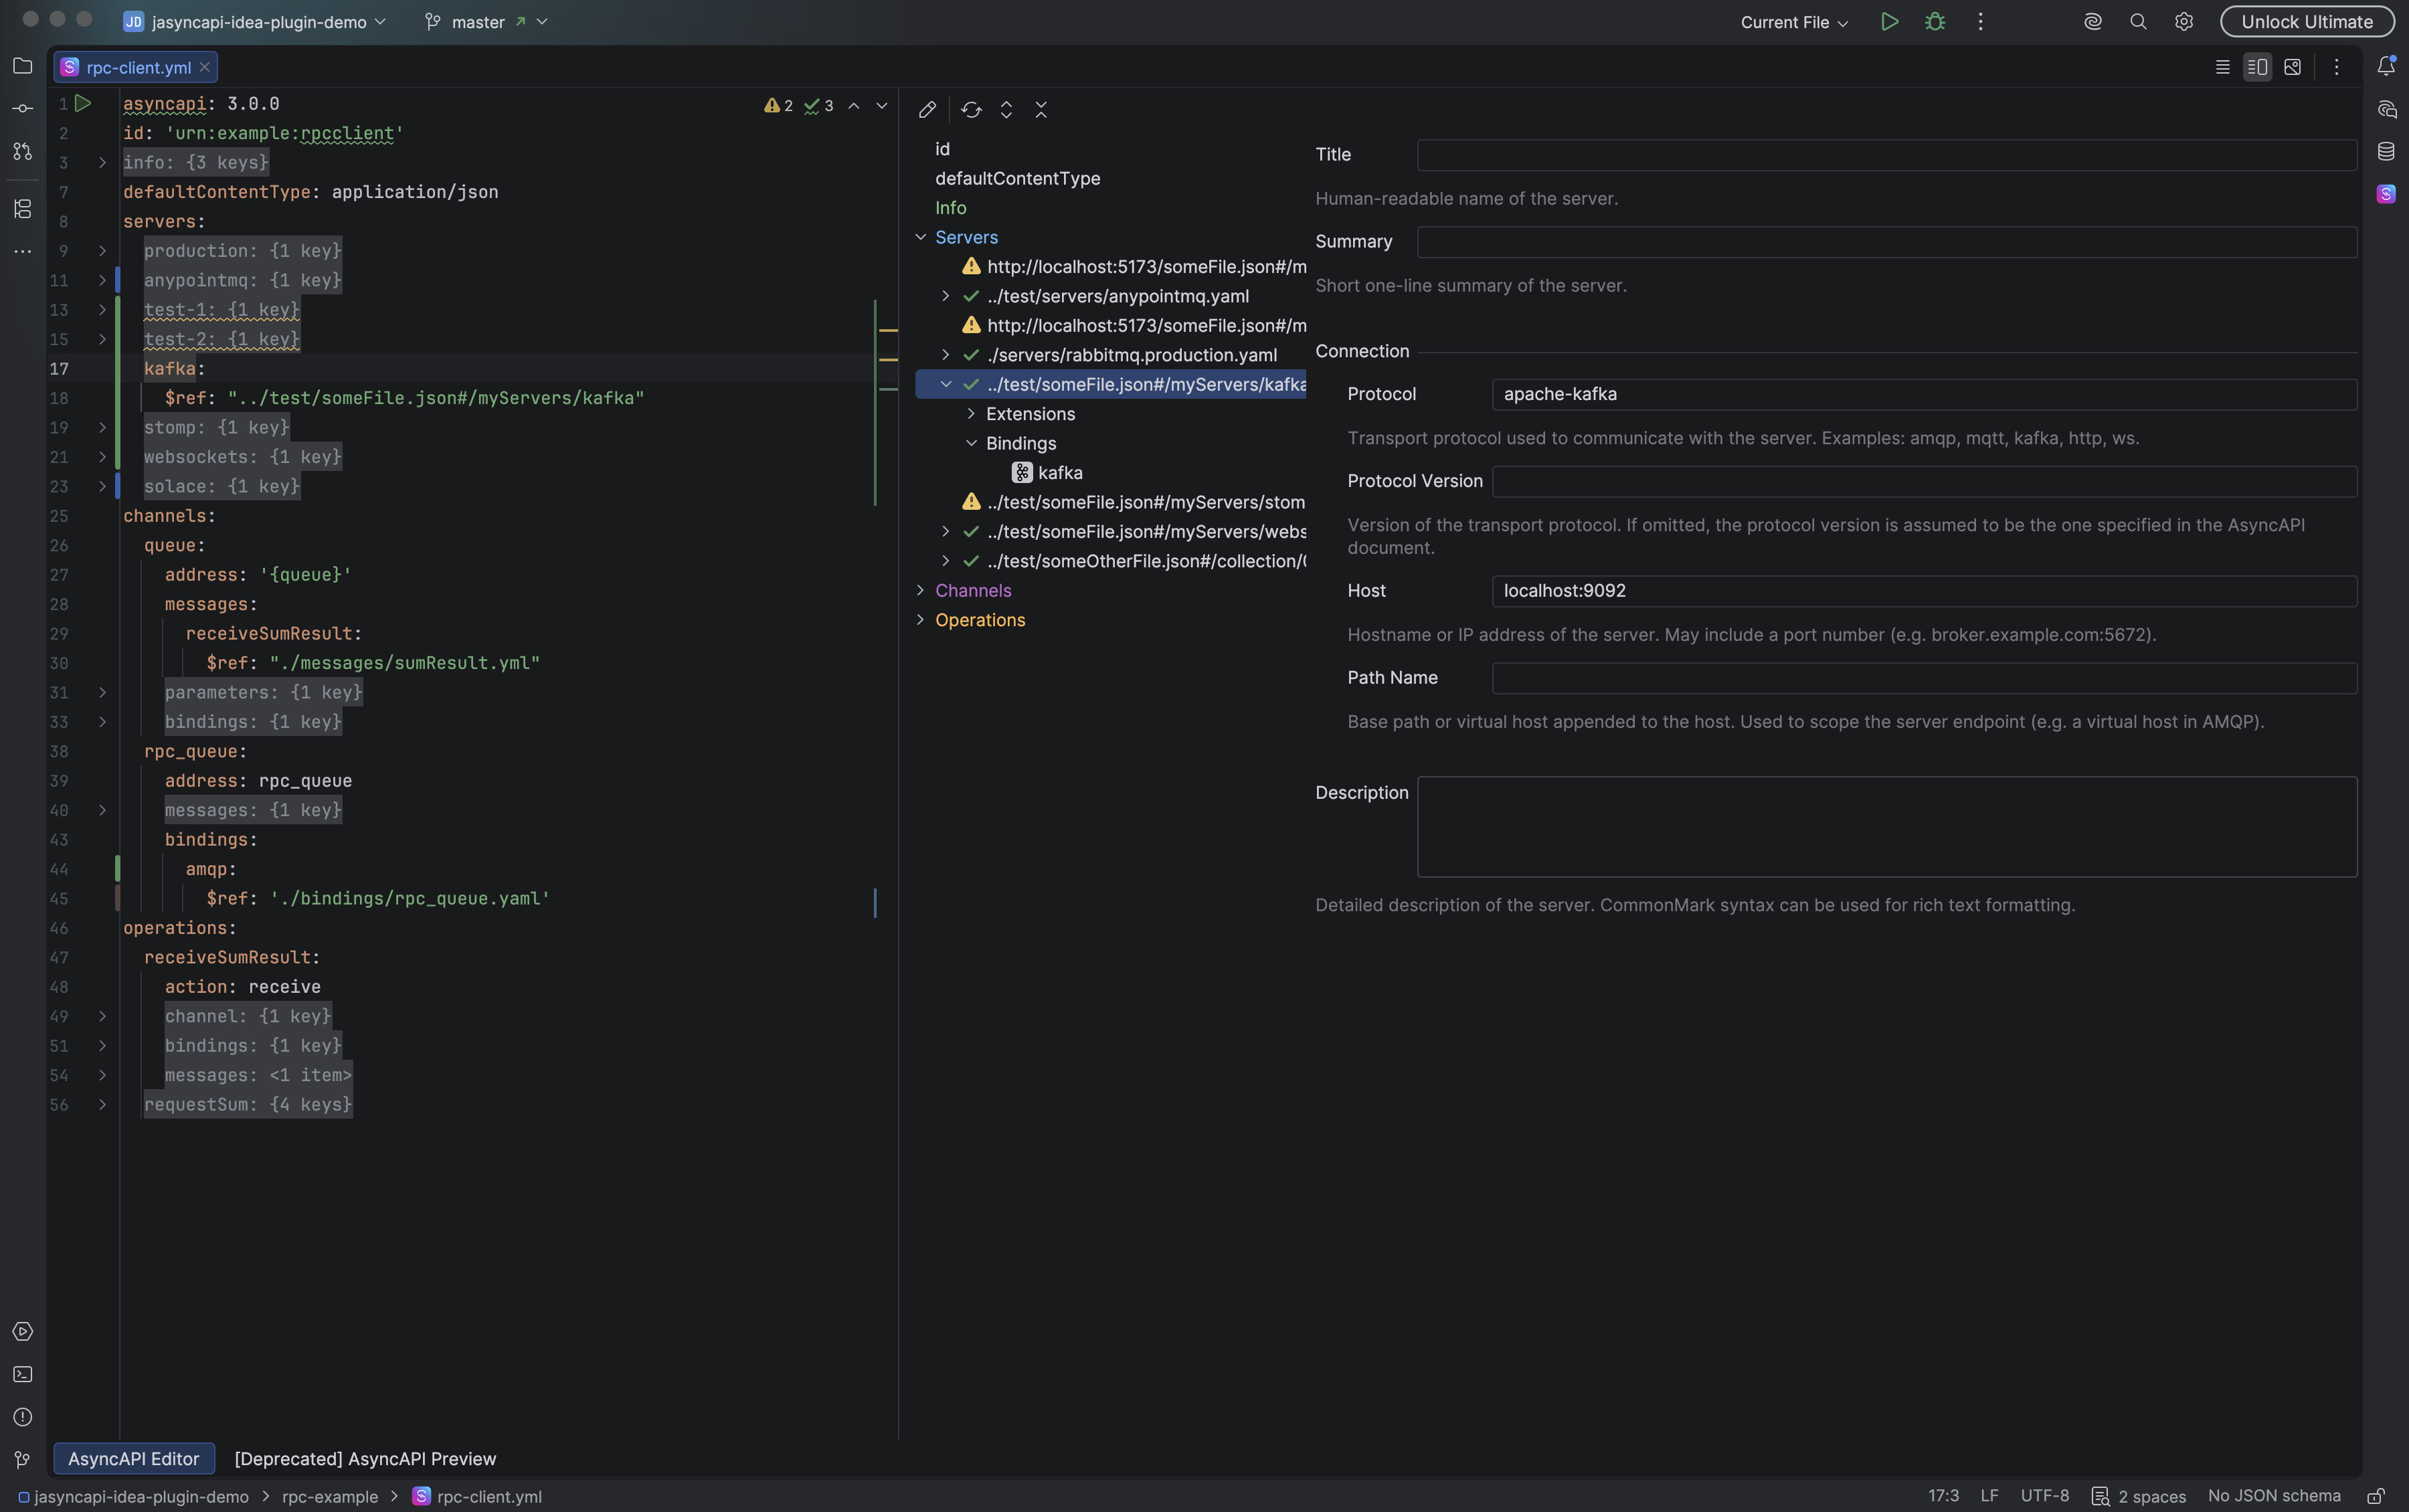Open jasyncapi-idea-plugin-demo project dropdown
The image size is (2409, 1512).
point(255,21)
